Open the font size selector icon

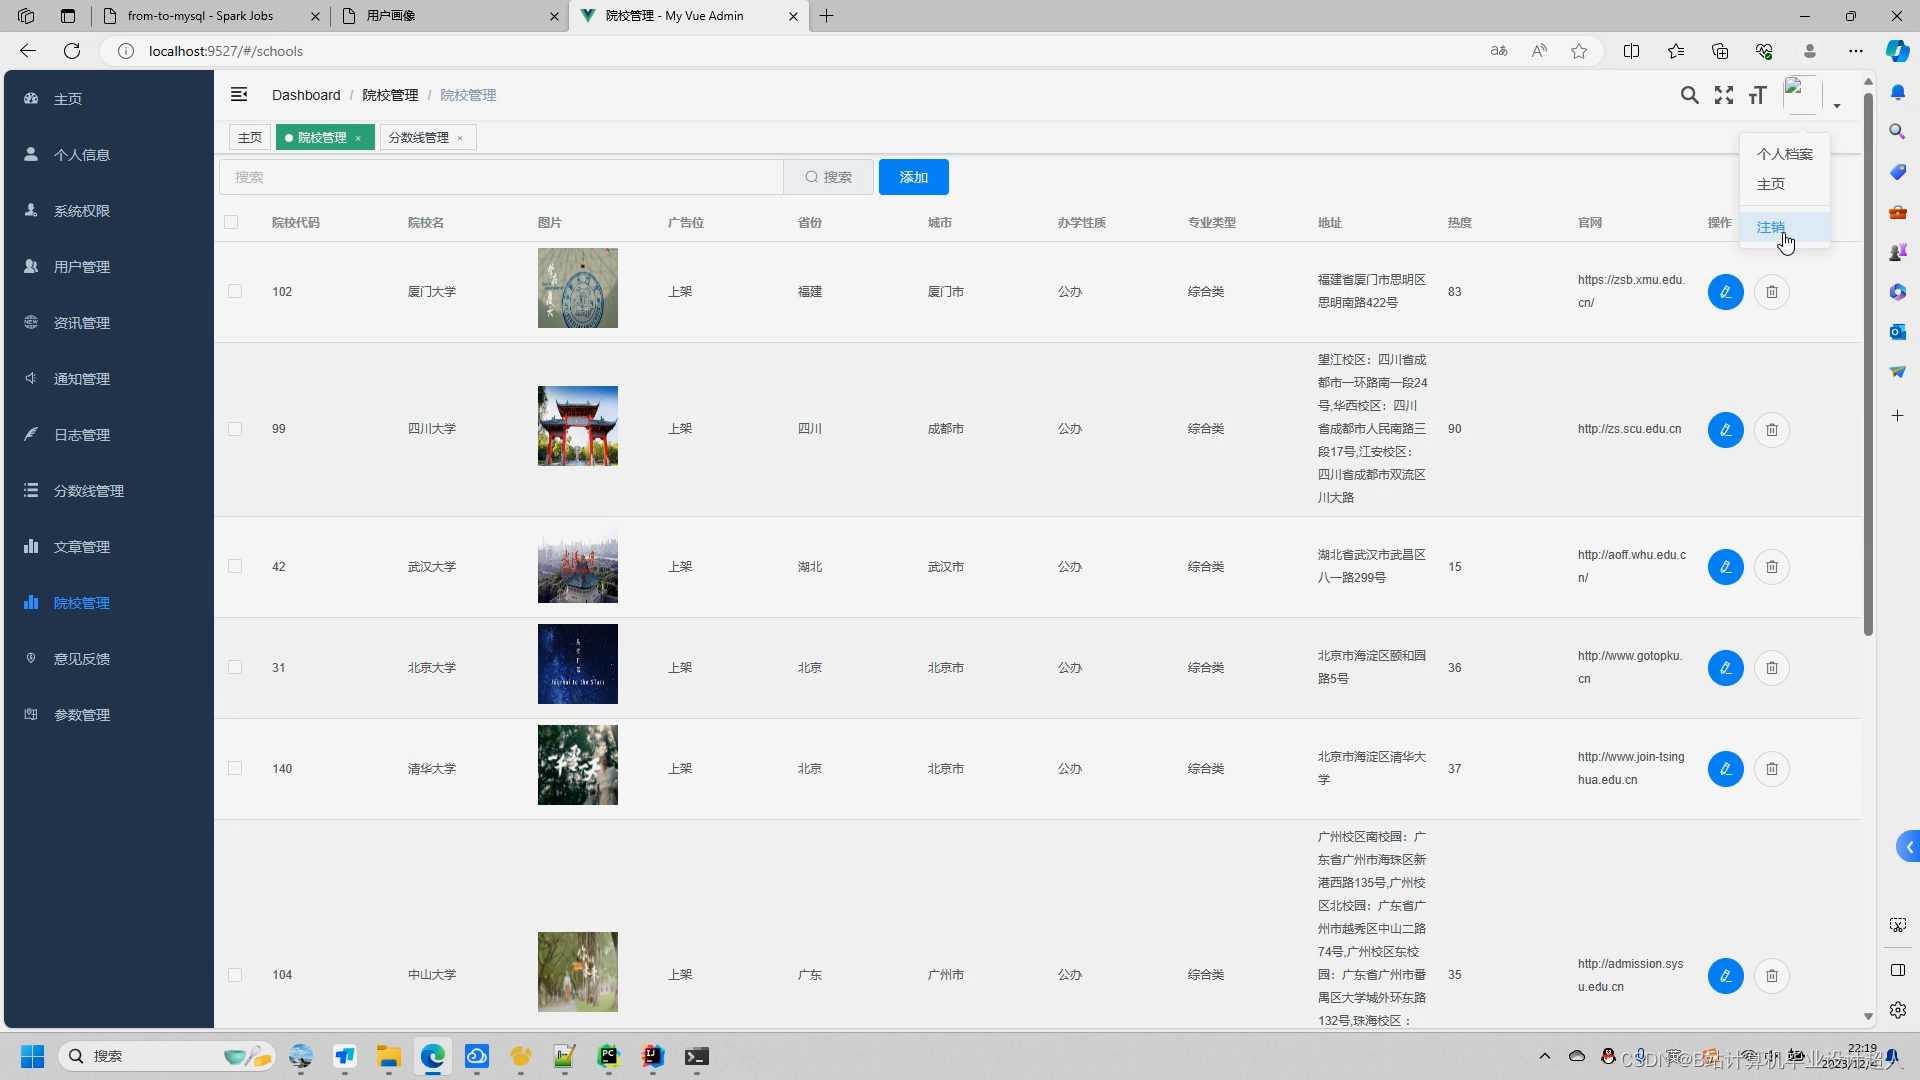click(1757, 95)
